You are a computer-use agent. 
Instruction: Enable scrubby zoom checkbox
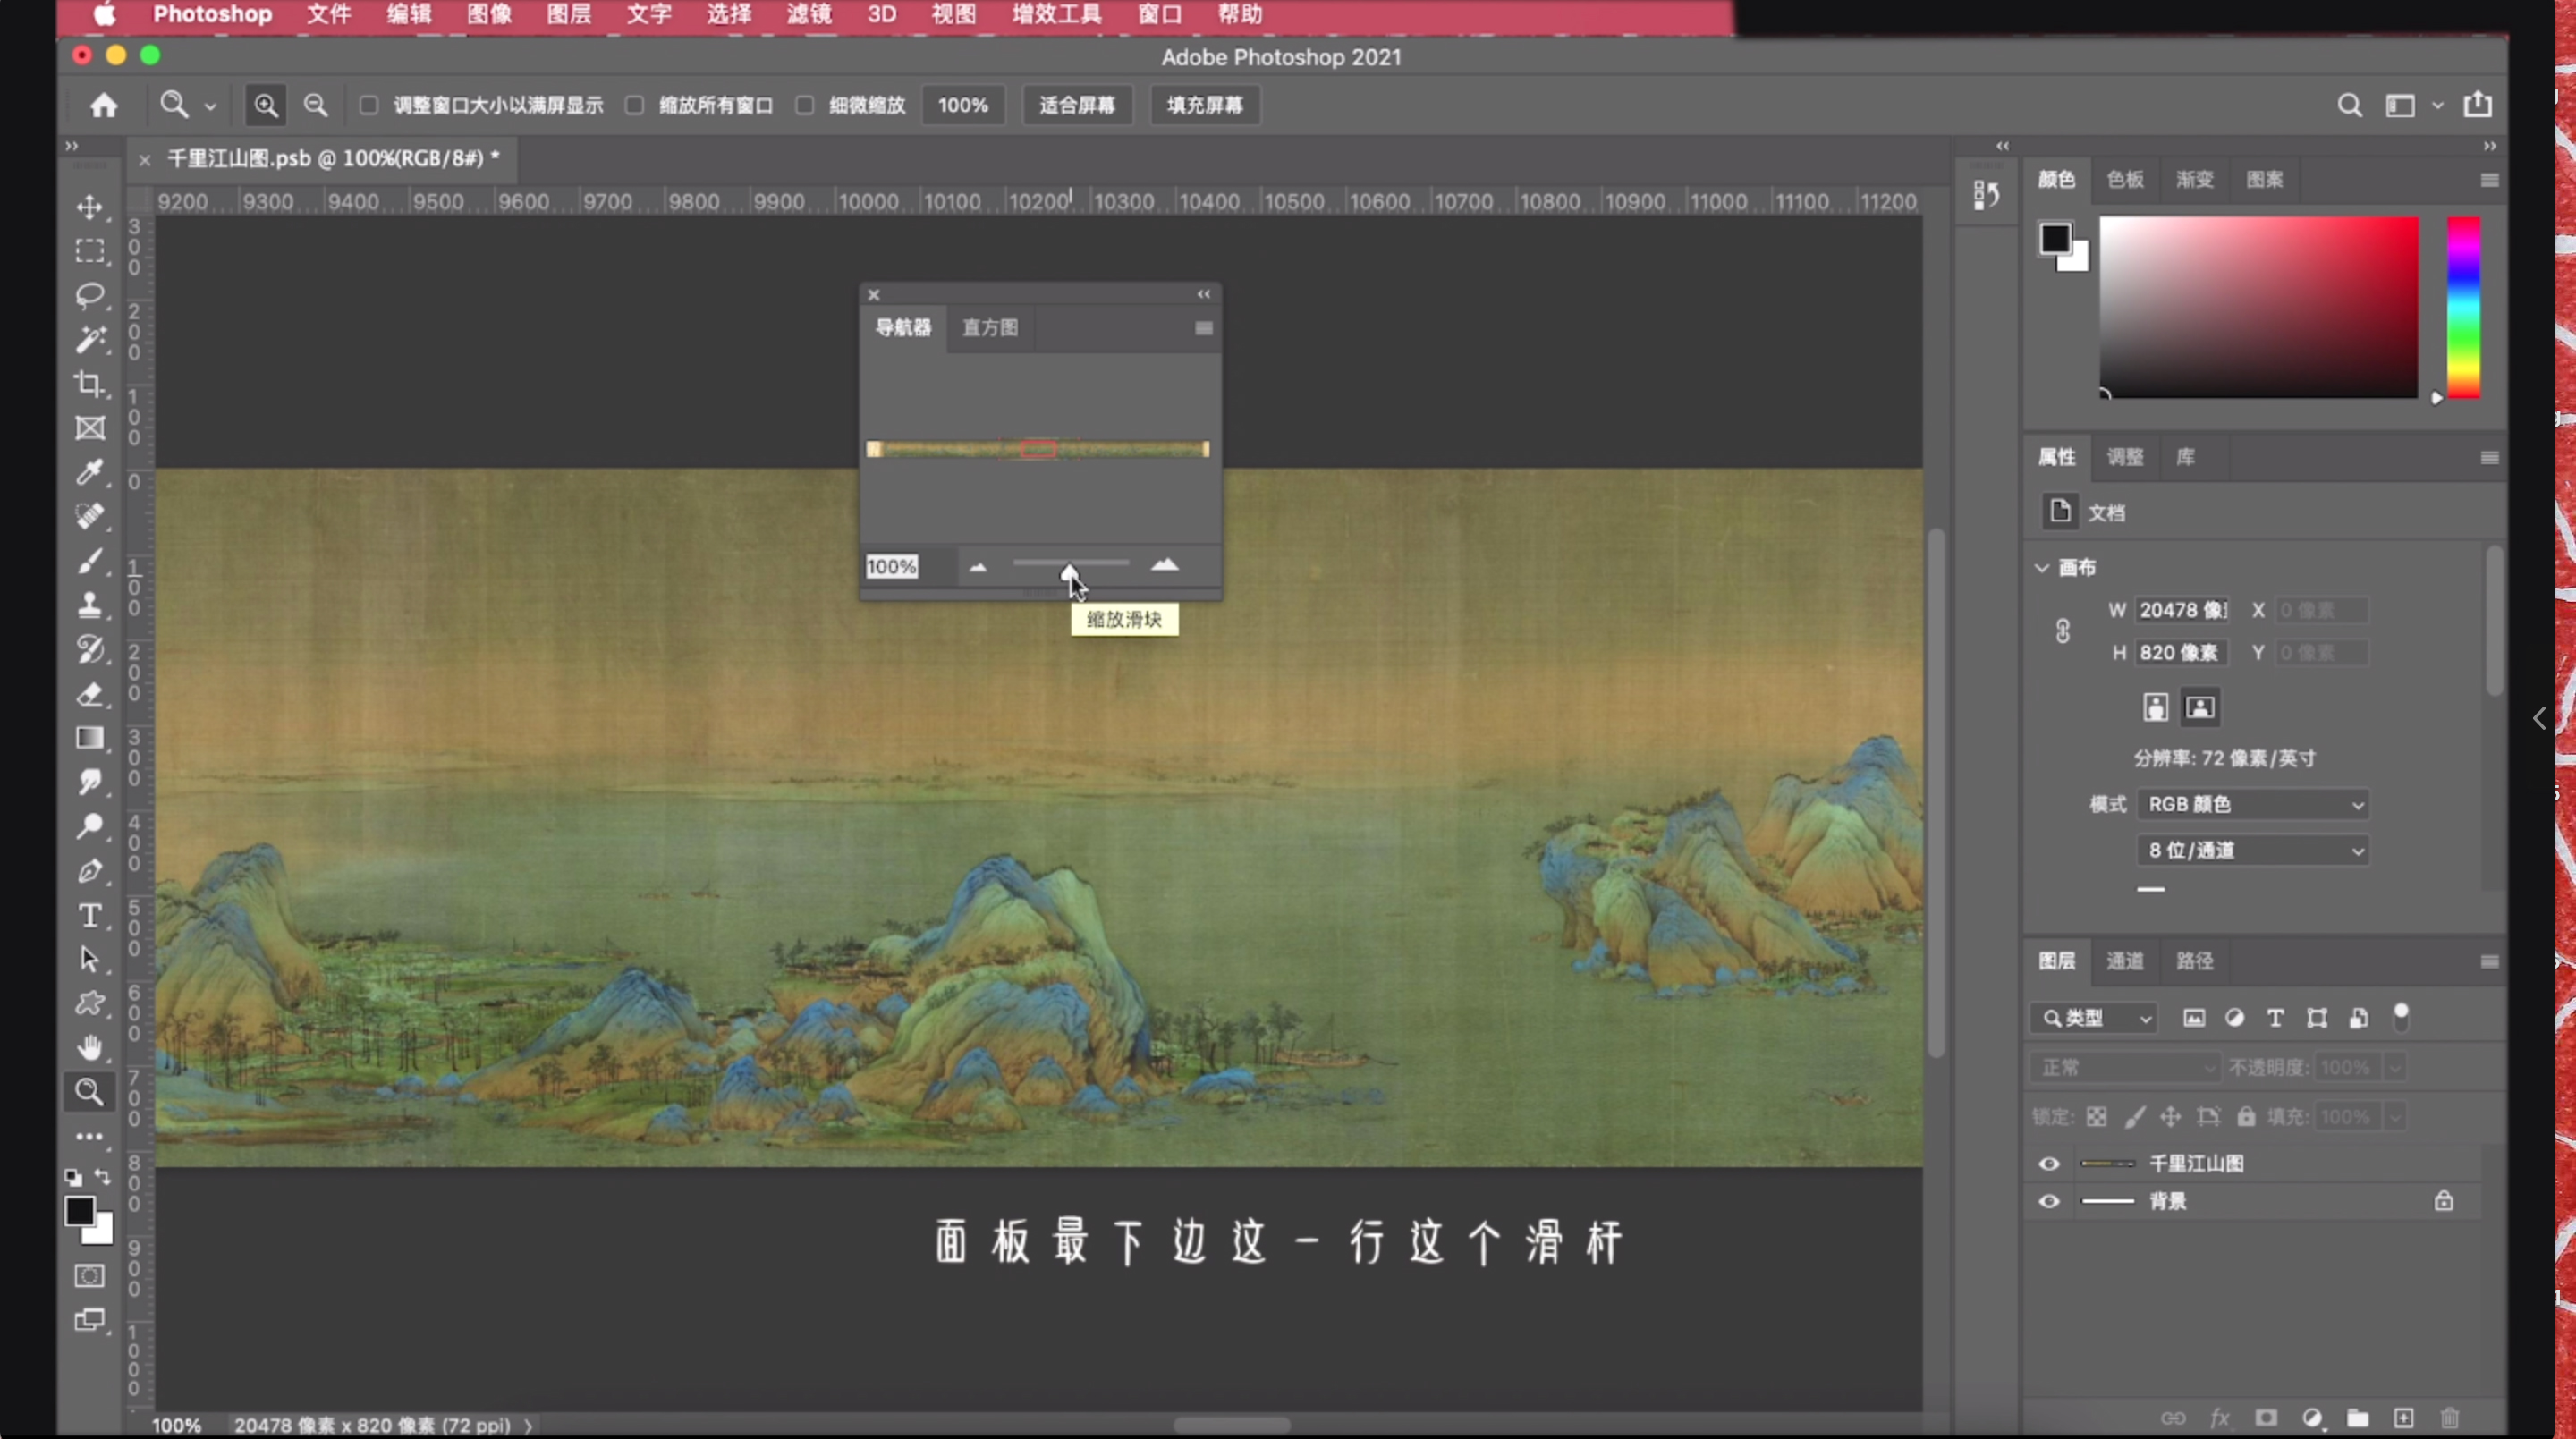pyautogui.click(x=805, y=105)
